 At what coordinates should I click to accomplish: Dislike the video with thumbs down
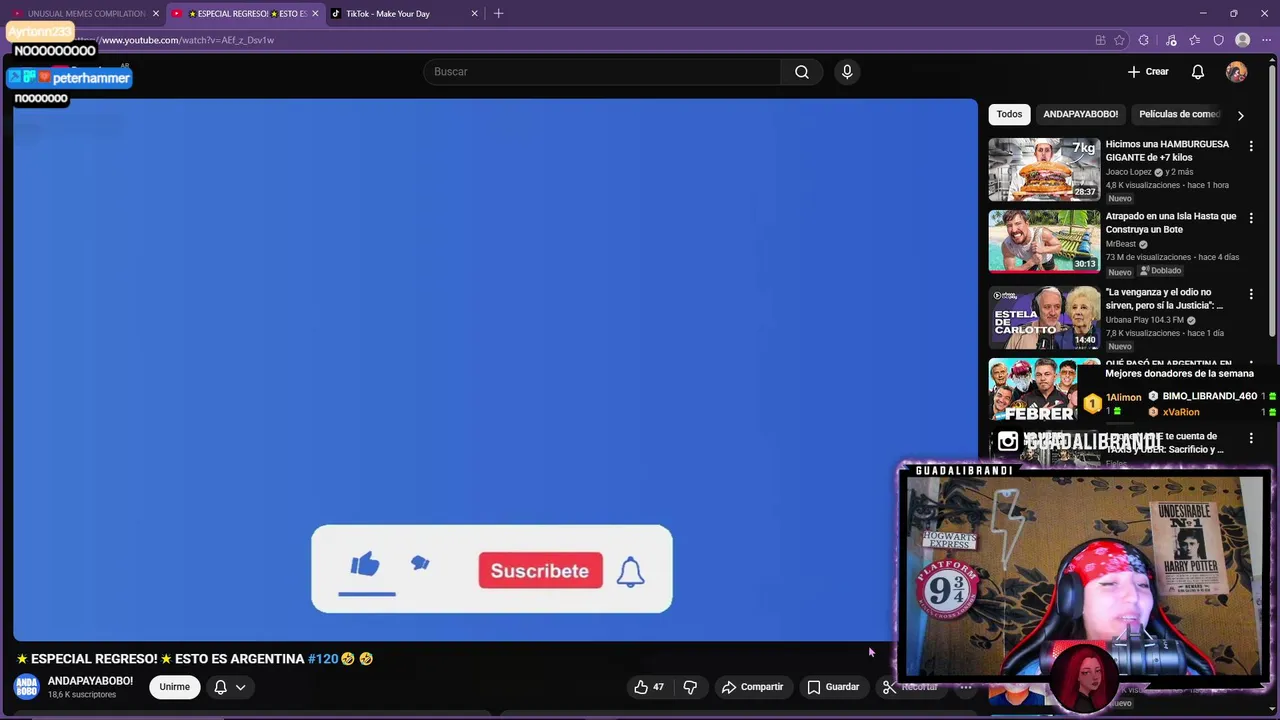pos(690,687)
